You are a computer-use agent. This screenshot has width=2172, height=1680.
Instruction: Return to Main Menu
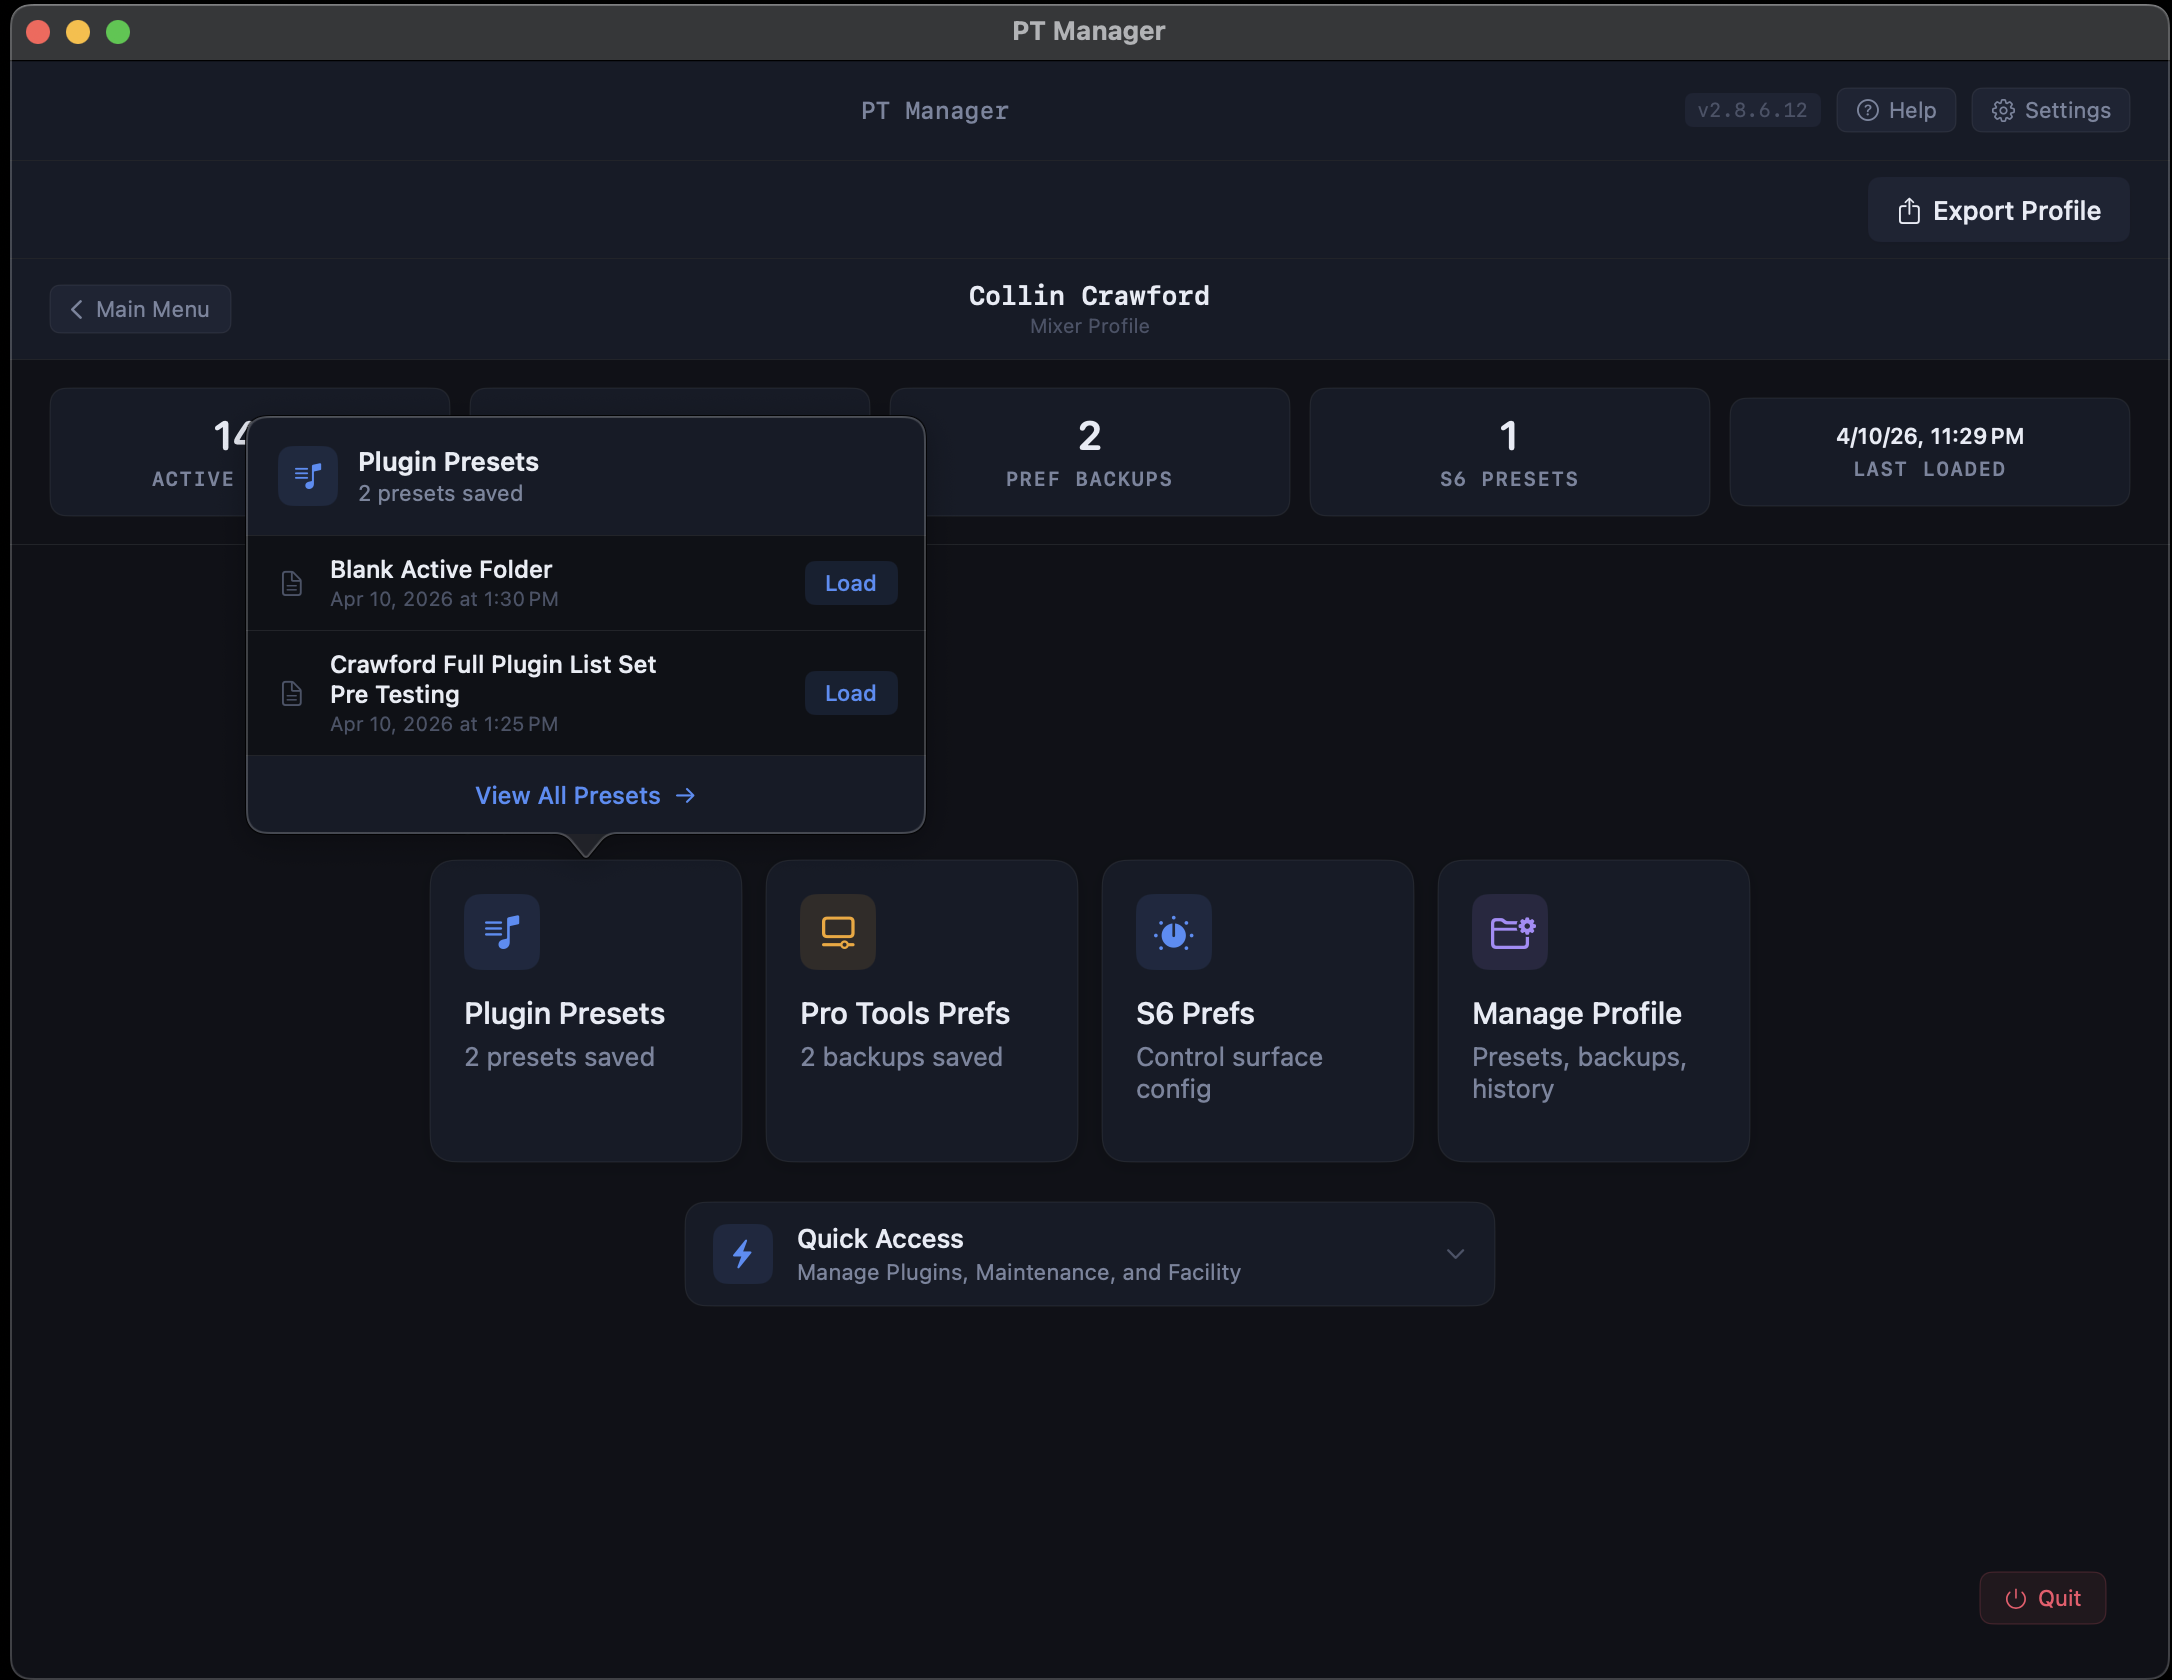(x=140, y=310)
